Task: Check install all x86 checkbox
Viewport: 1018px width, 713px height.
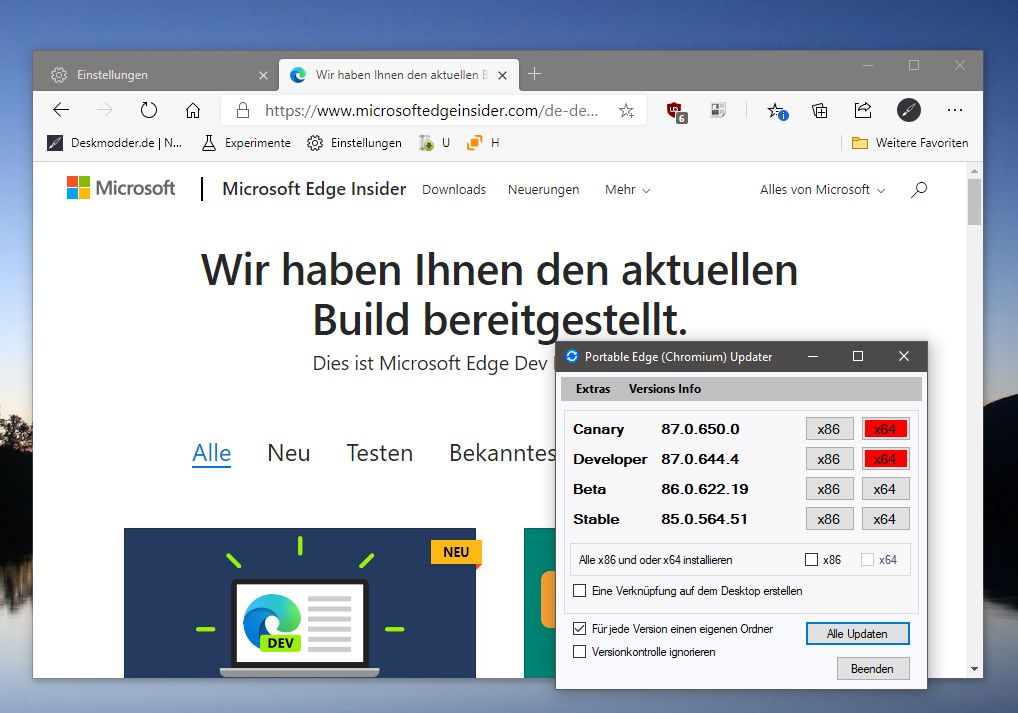Action: pos(812,560)
